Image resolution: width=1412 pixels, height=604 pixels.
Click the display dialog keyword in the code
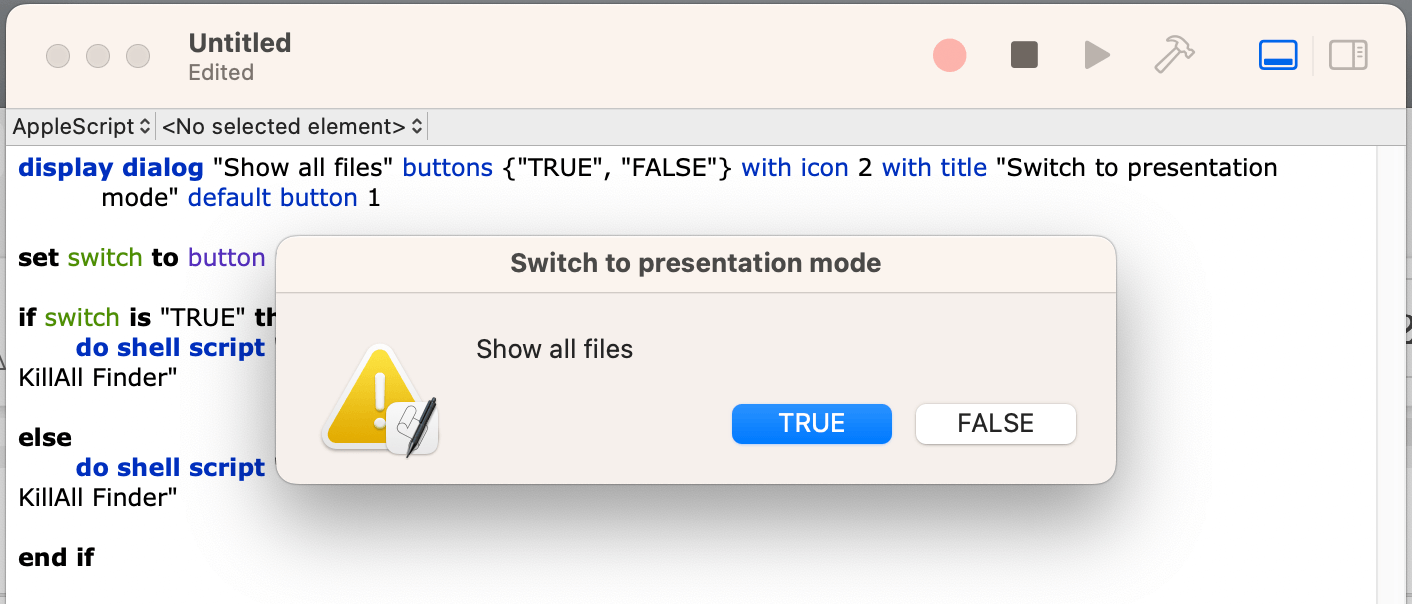coord(110,167)
